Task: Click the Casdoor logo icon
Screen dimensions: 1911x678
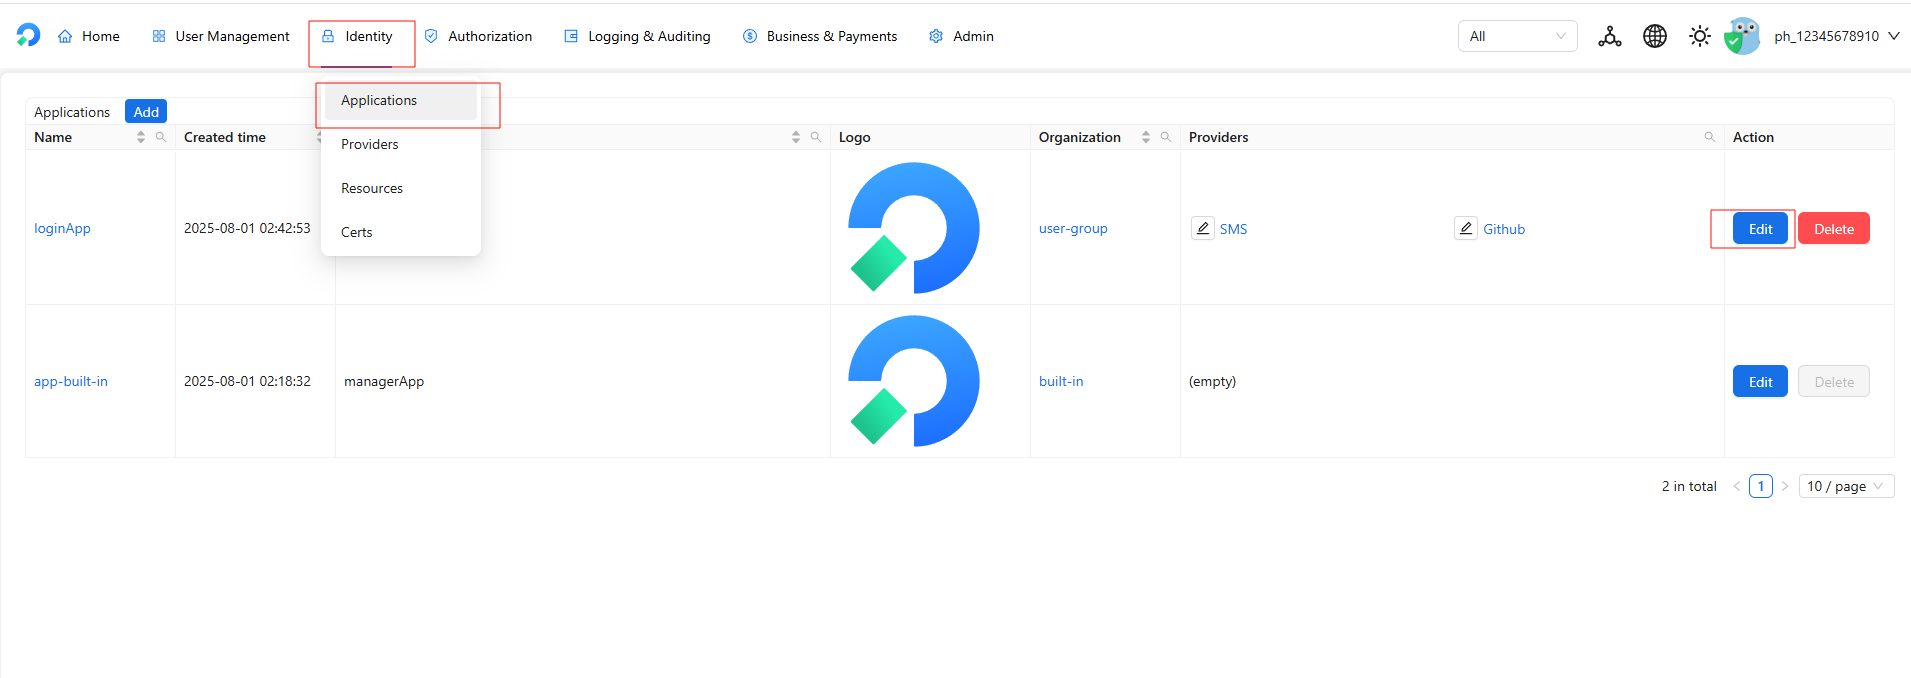Action: [x=28, y=35]
